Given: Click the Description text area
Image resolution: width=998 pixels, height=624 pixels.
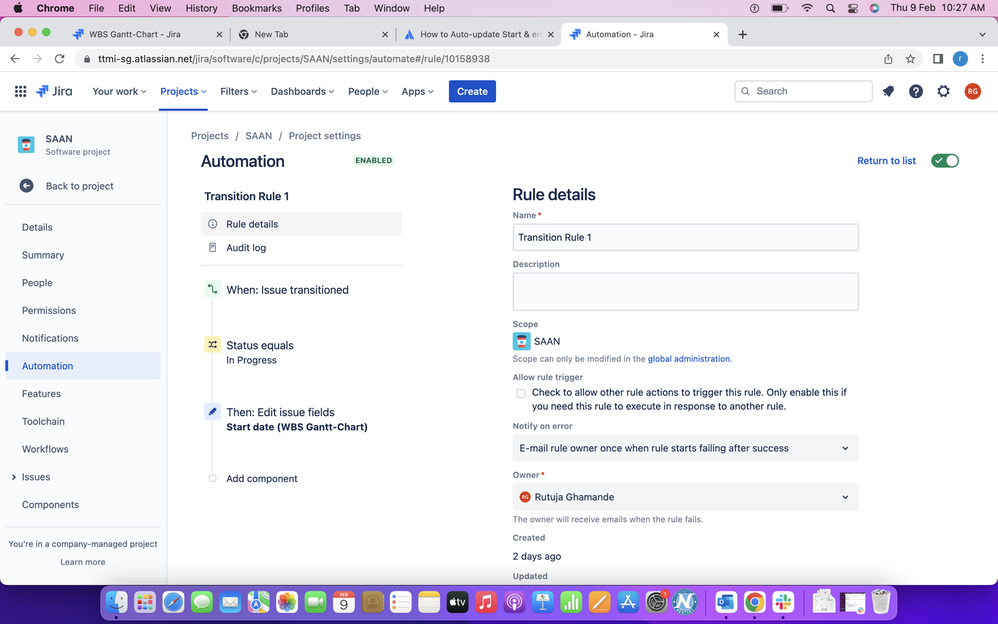Looking at the screenshot, I should [x=685, y=292].
